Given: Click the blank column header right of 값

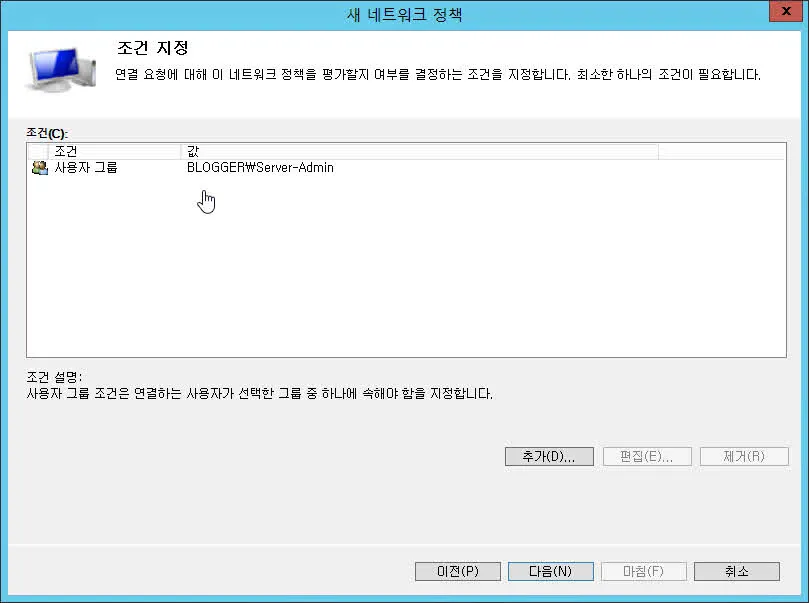Looking at the screenshot, I should point(720,151).
